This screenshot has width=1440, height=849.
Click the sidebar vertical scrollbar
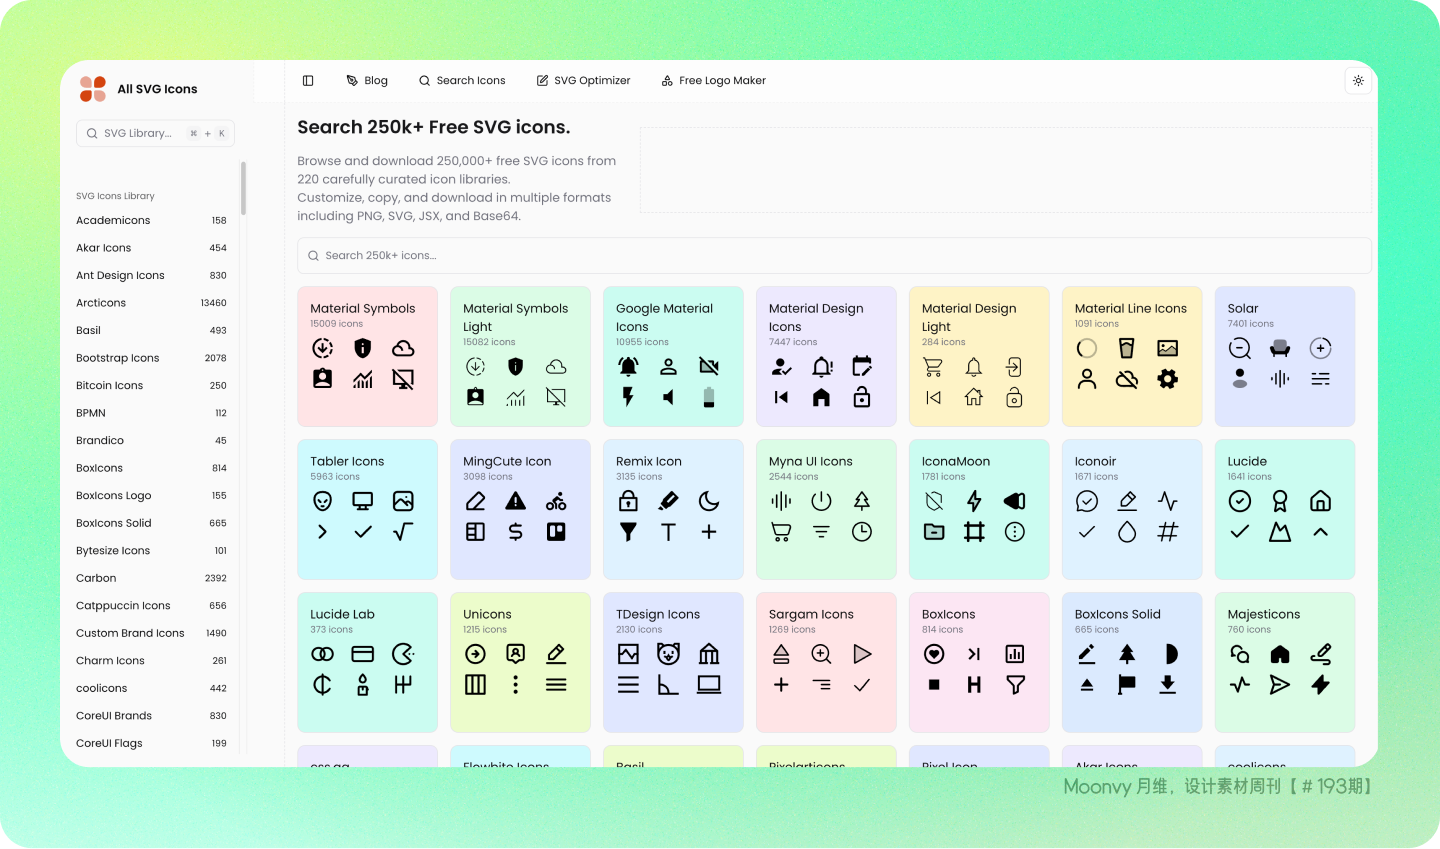pos(243,188)
